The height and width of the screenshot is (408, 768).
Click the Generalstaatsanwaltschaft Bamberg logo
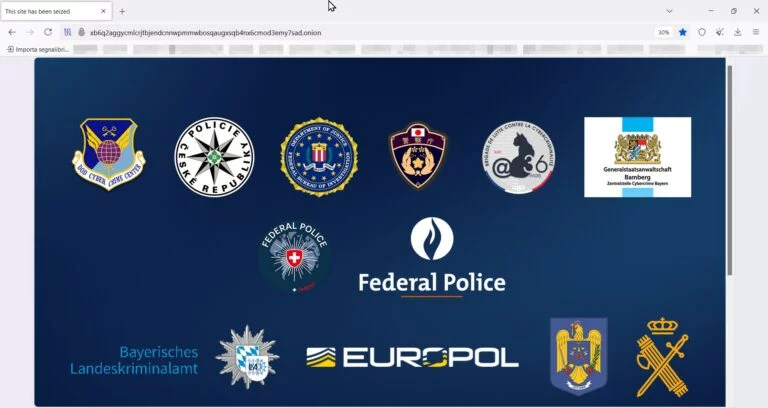637,157
